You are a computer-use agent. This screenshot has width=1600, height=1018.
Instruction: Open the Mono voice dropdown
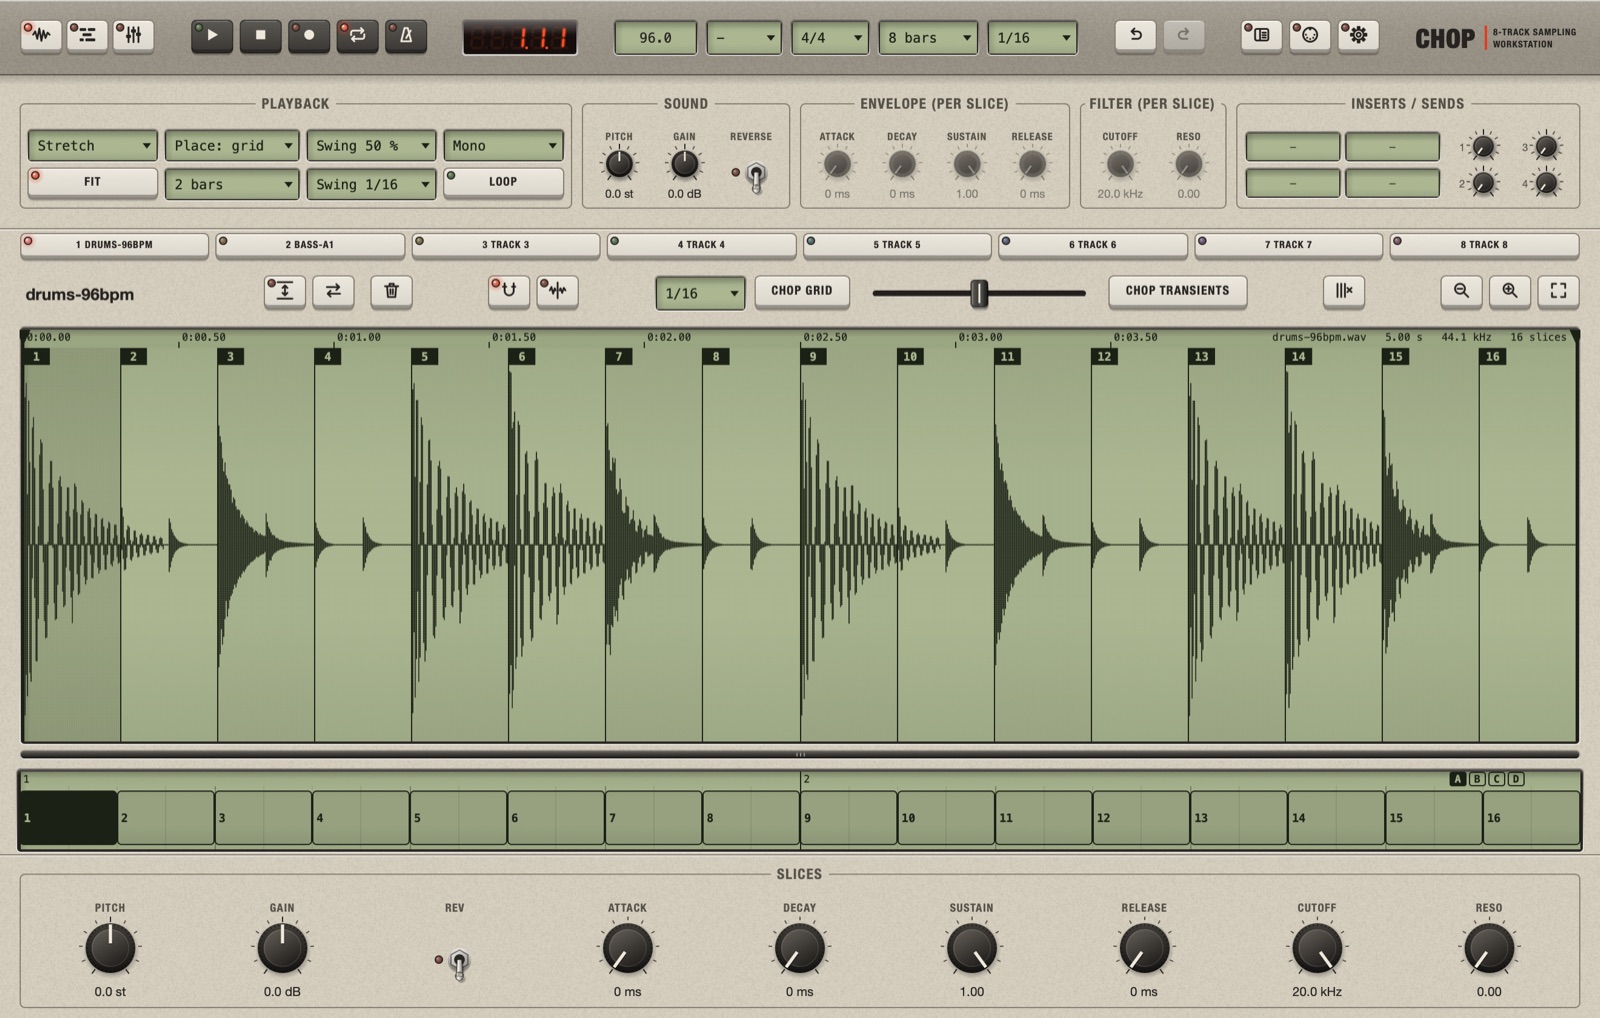(x=503, y=146)
